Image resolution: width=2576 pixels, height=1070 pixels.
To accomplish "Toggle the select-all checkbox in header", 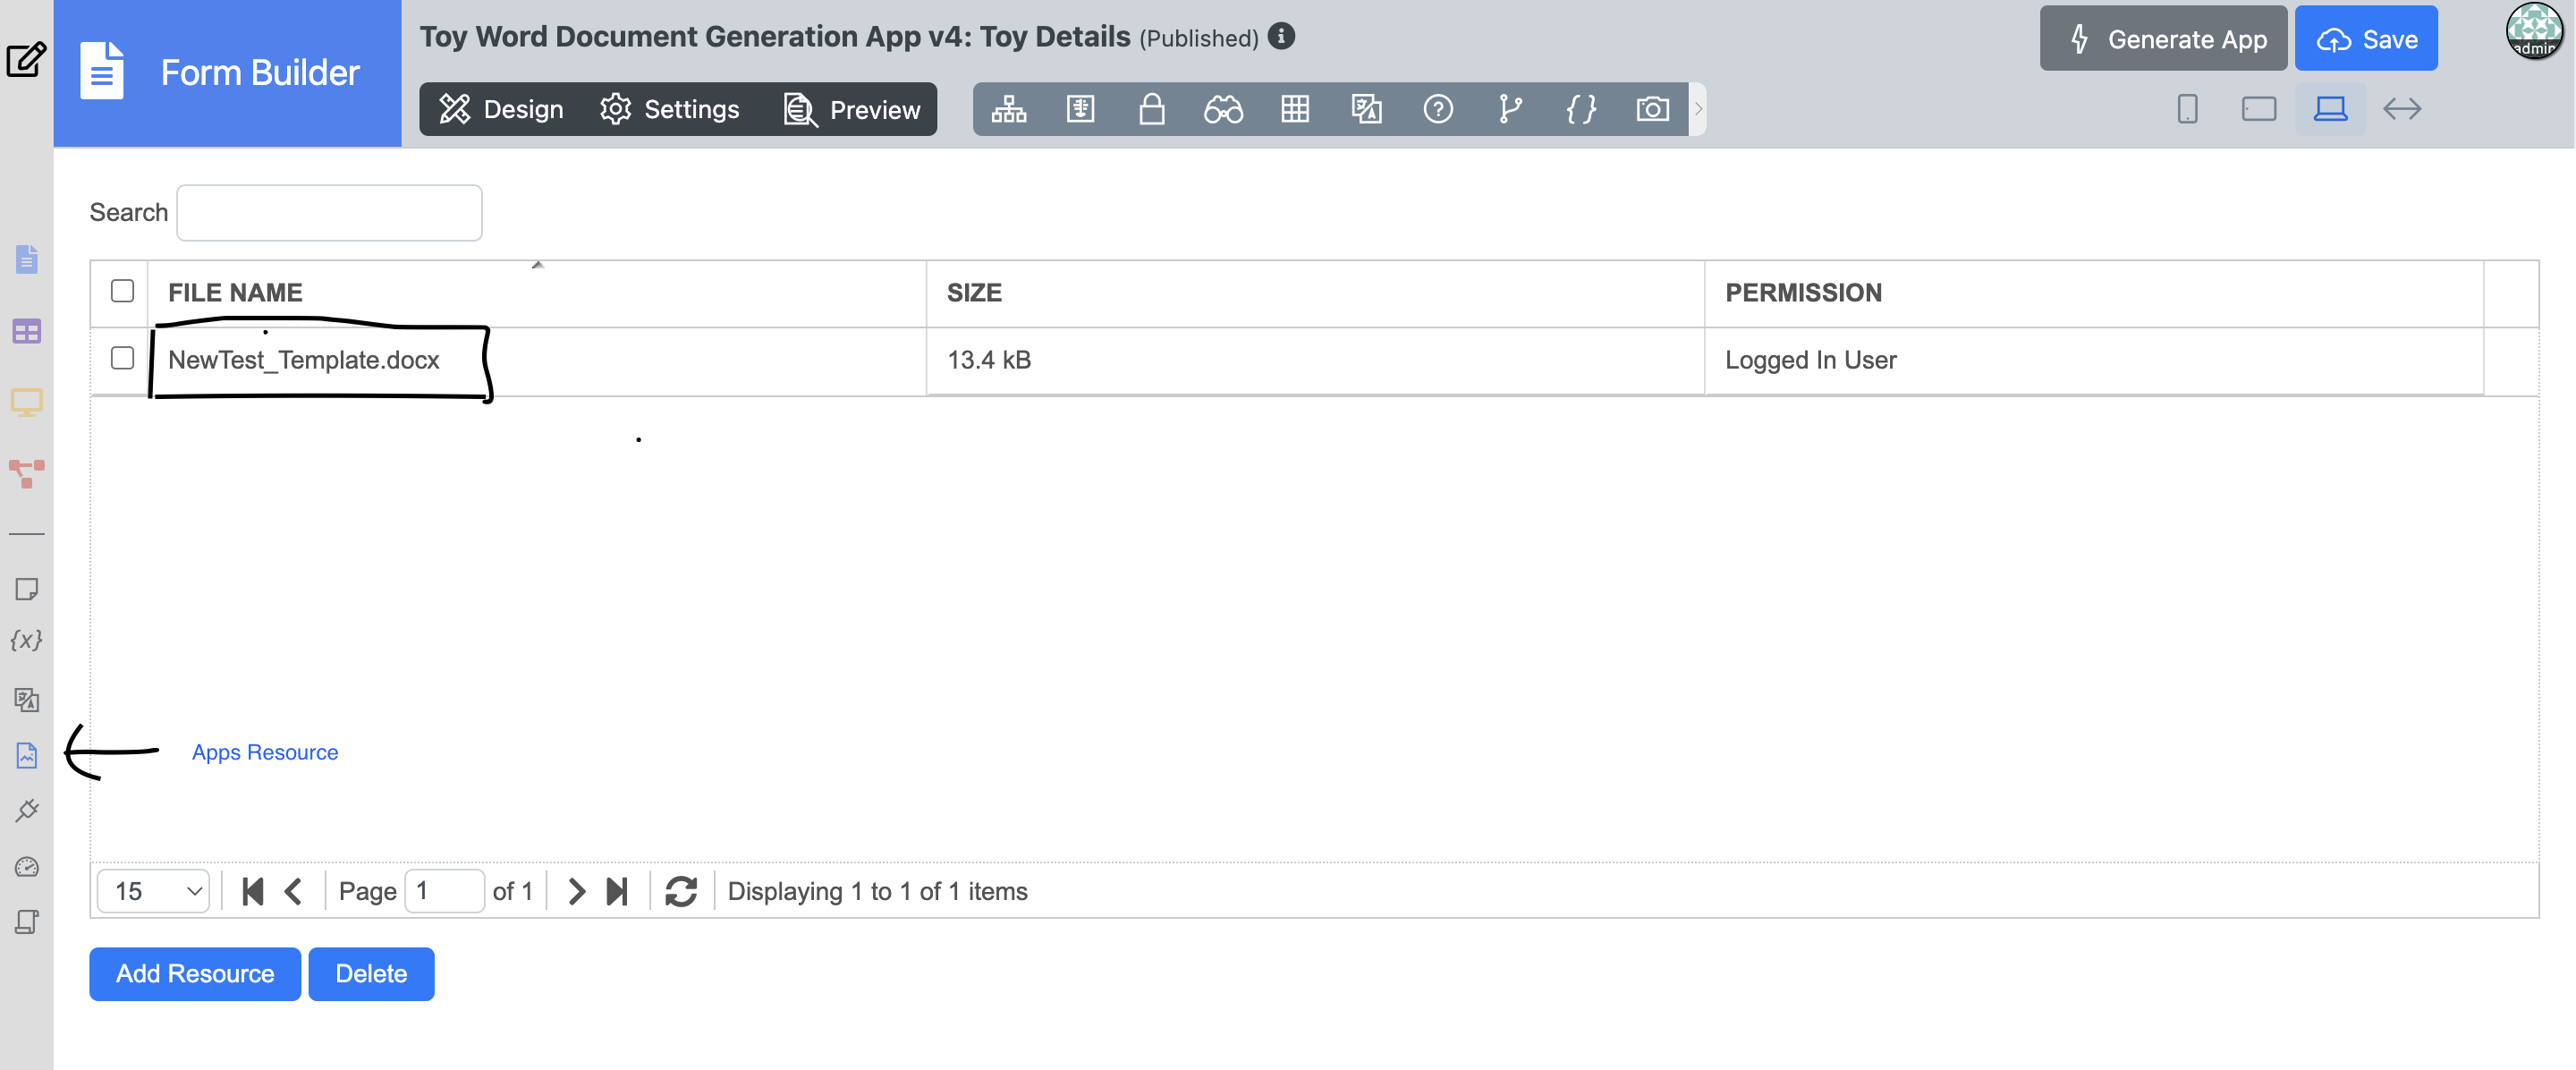I will [122, 291].
